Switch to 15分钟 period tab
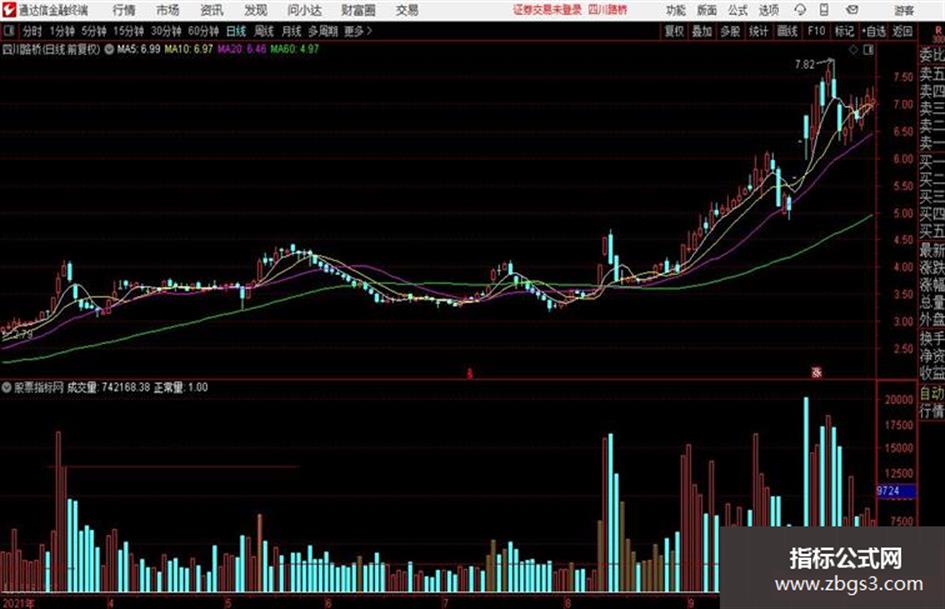Screen dimensions: 945x609 coord(128,31)
